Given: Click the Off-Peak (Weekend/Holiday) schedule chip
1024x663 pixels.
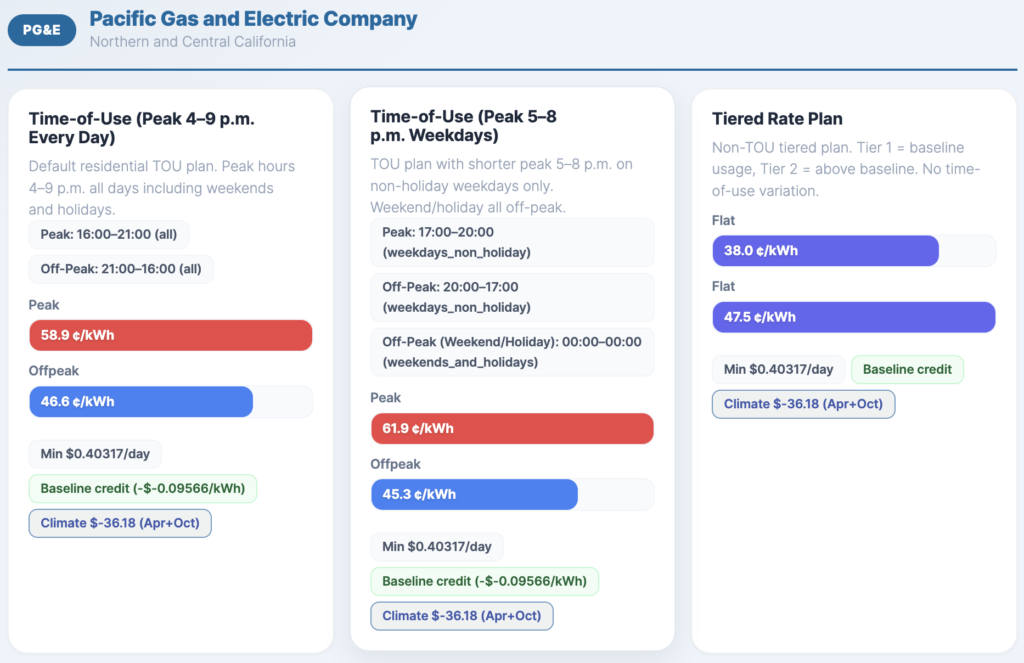Looking at the screenshot, I should click(x=511, y=352).
